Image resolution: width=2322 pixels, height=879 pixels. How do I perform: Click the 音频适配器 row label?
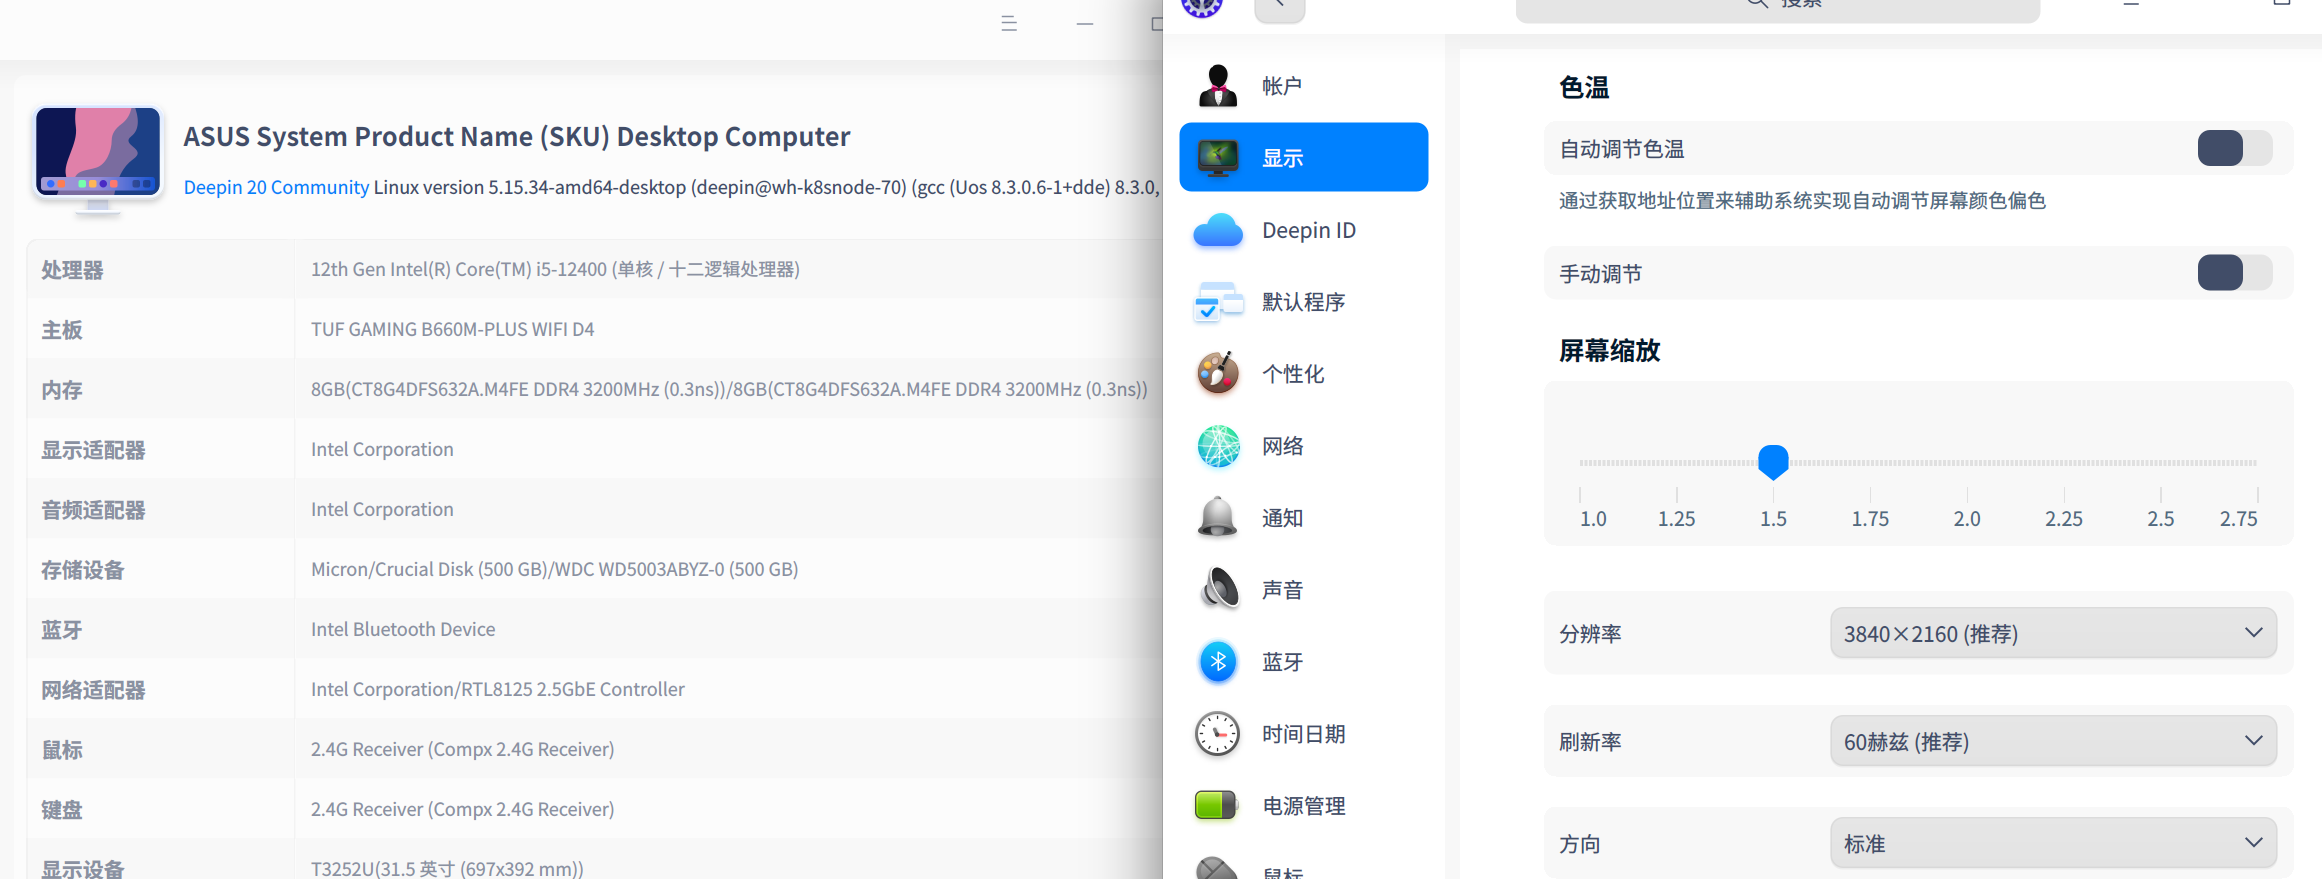tap(93, 510)
